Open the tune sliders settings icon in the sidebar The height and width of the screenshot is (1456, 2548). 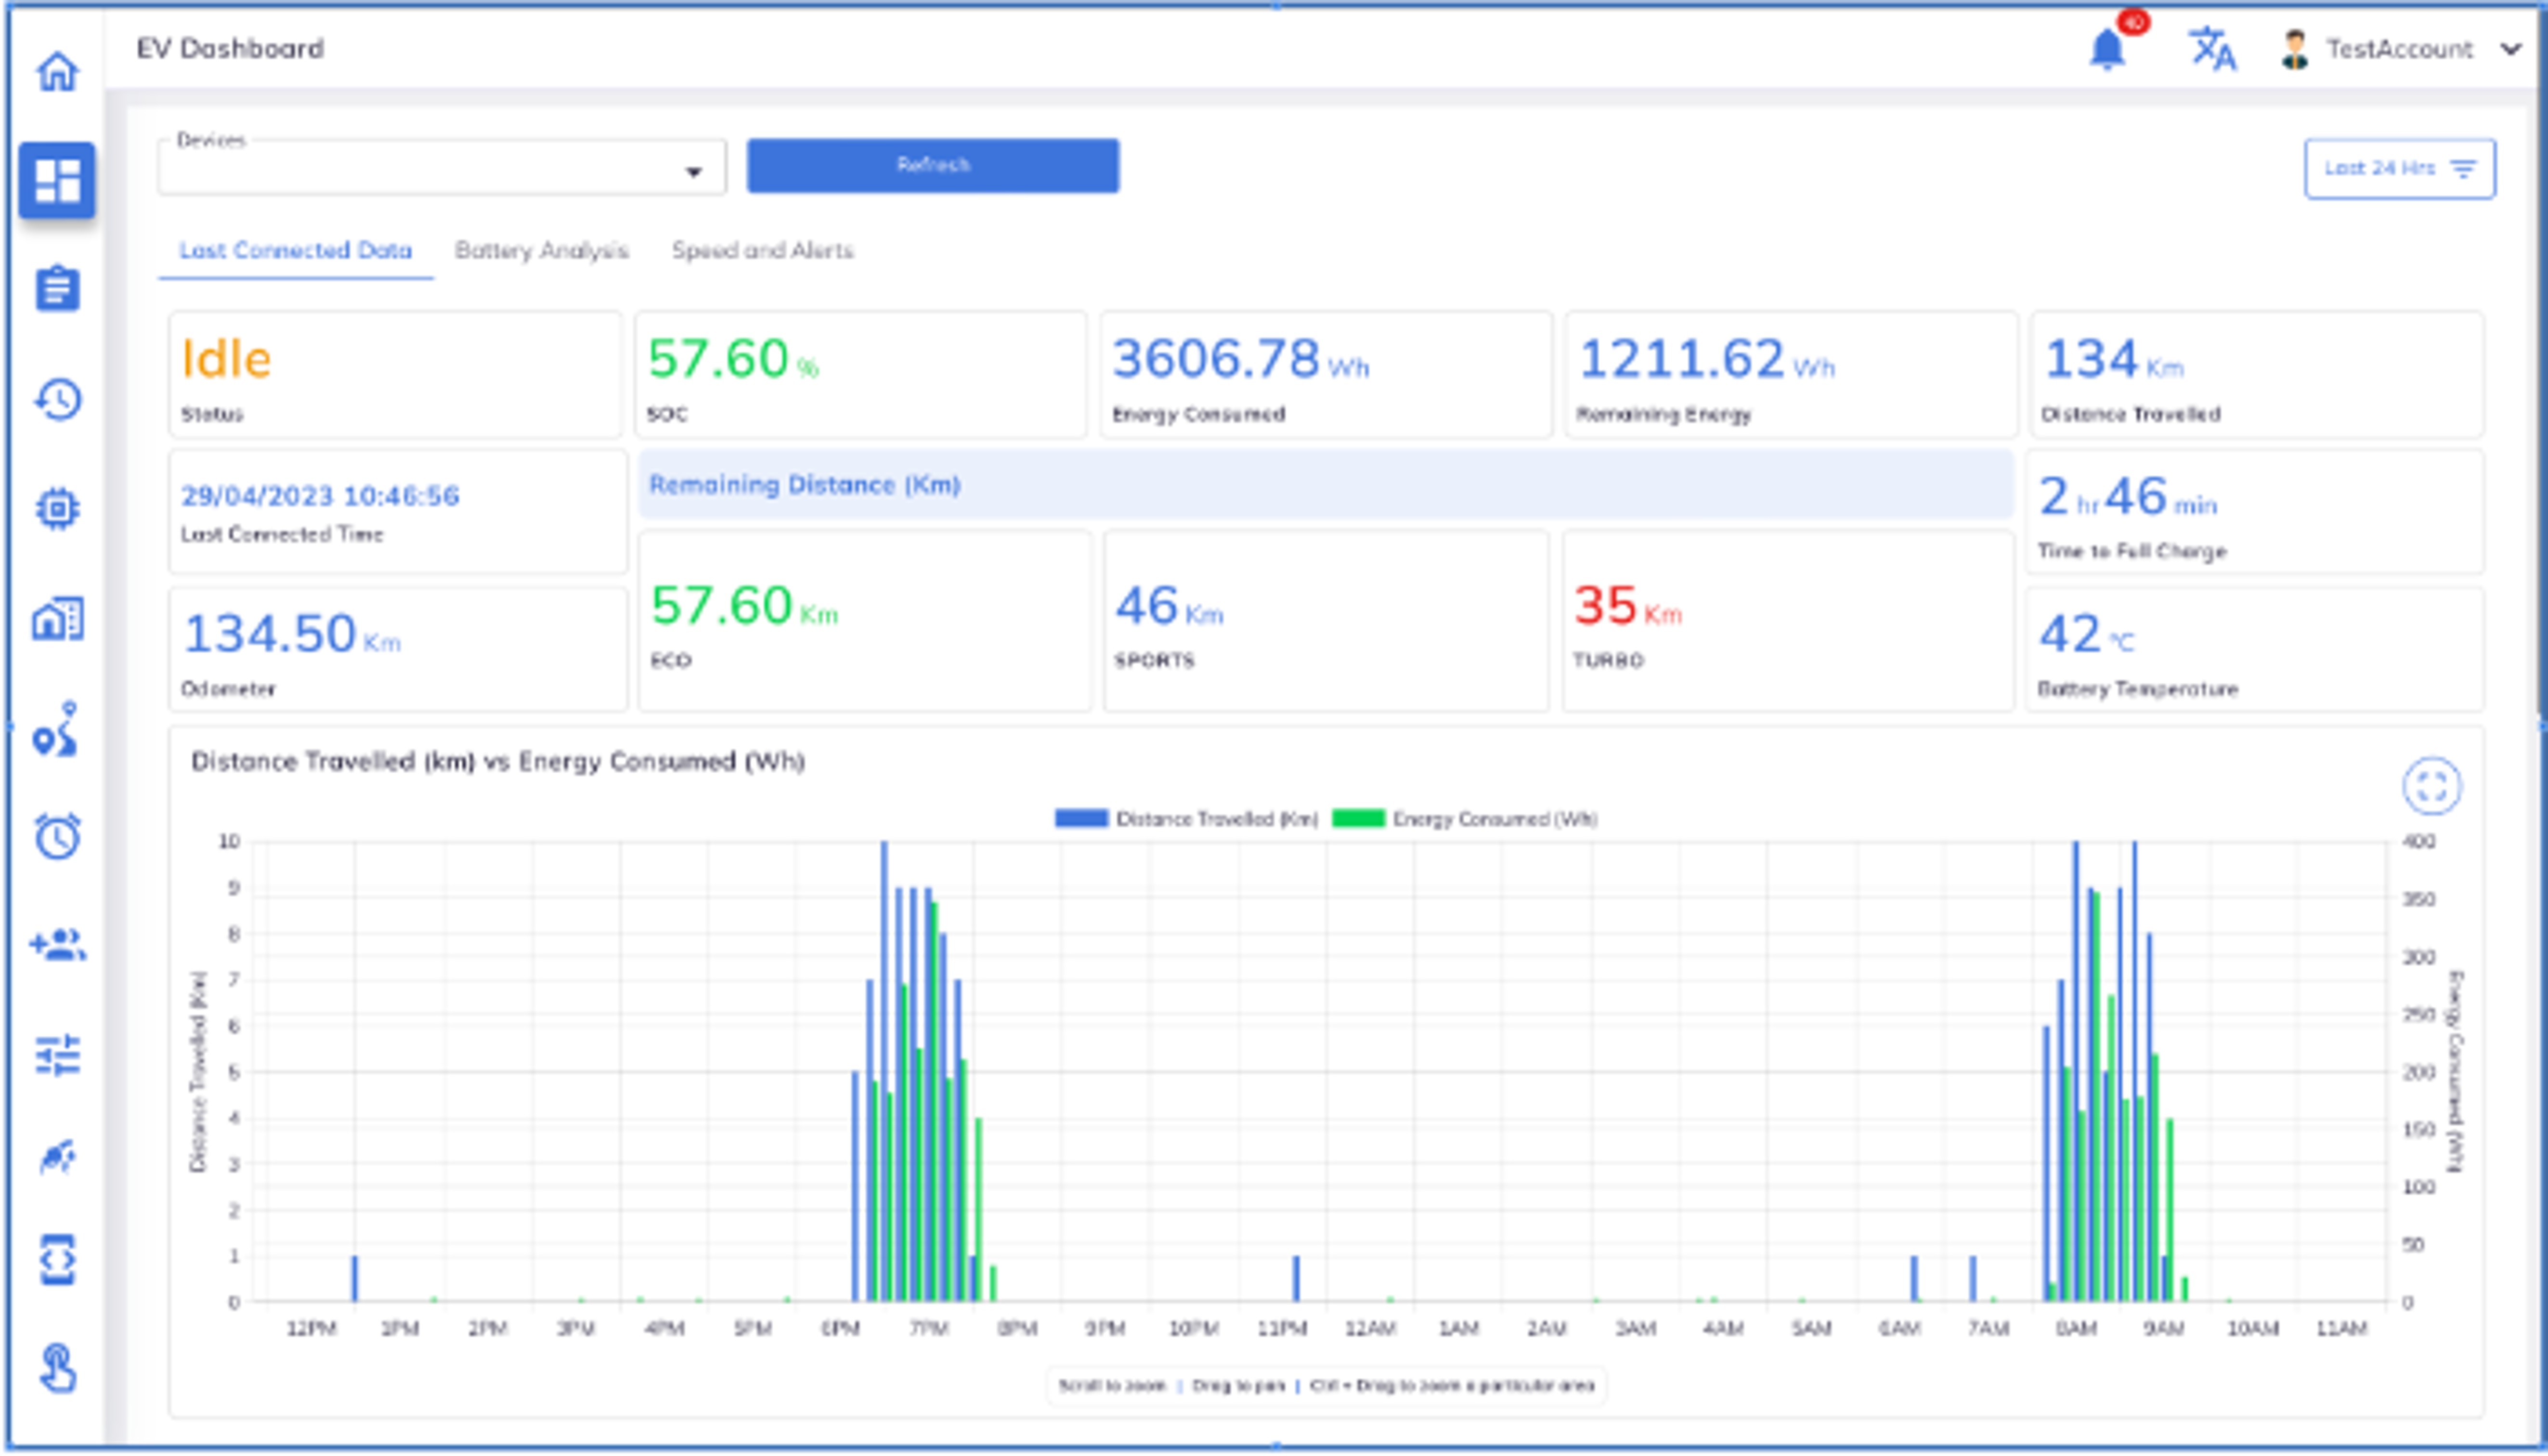tap(57, 1055)
